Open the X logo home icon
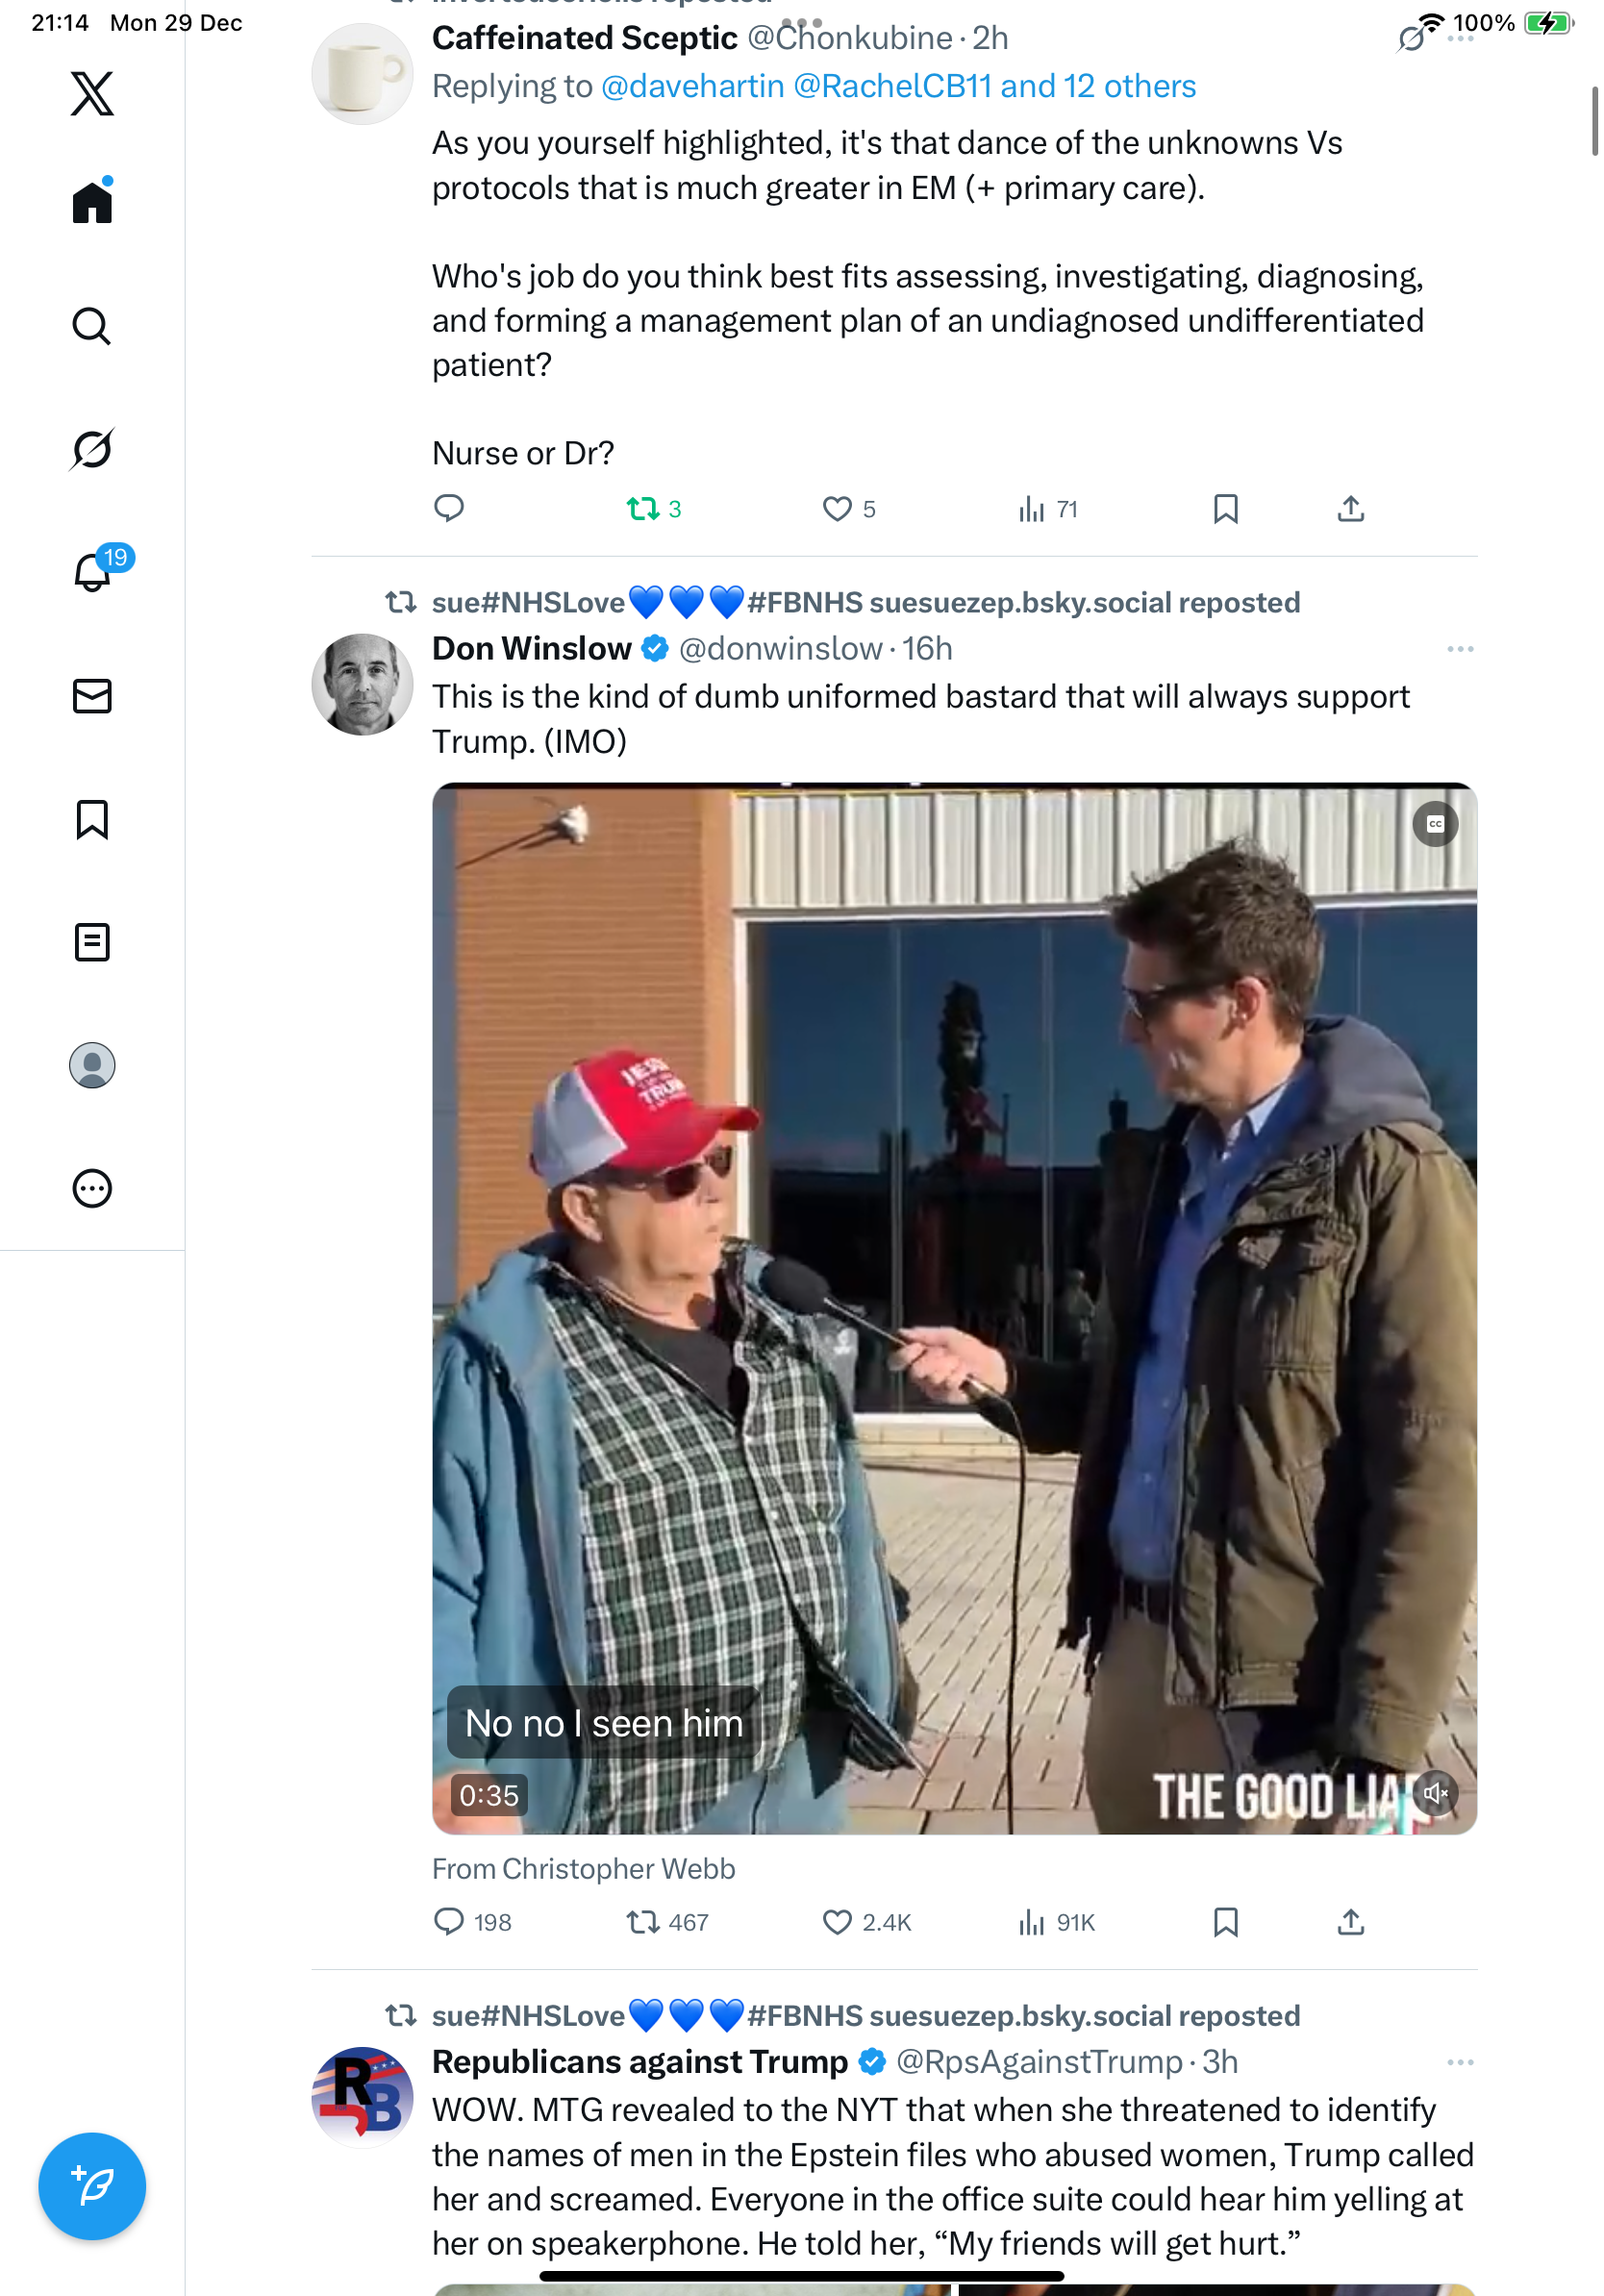 (92, 94)
